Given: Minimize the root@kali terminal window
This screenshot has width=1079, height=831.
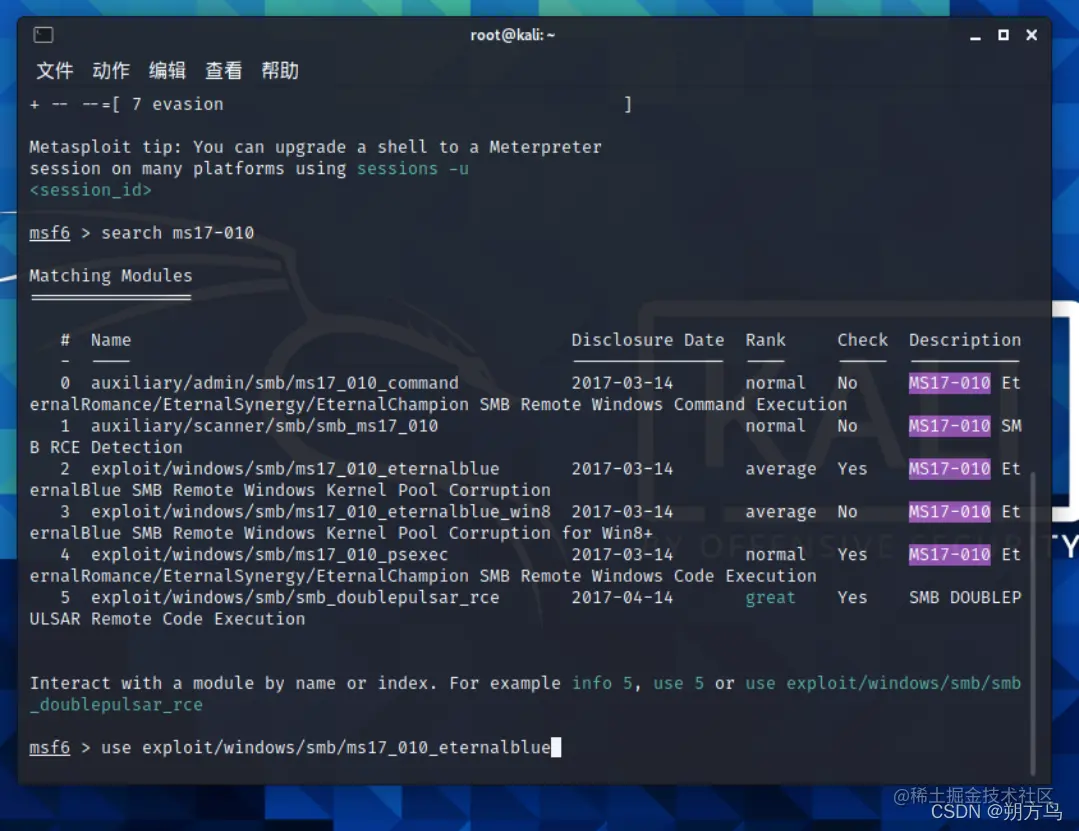Looking at the screenshot, I should (975, 36).
